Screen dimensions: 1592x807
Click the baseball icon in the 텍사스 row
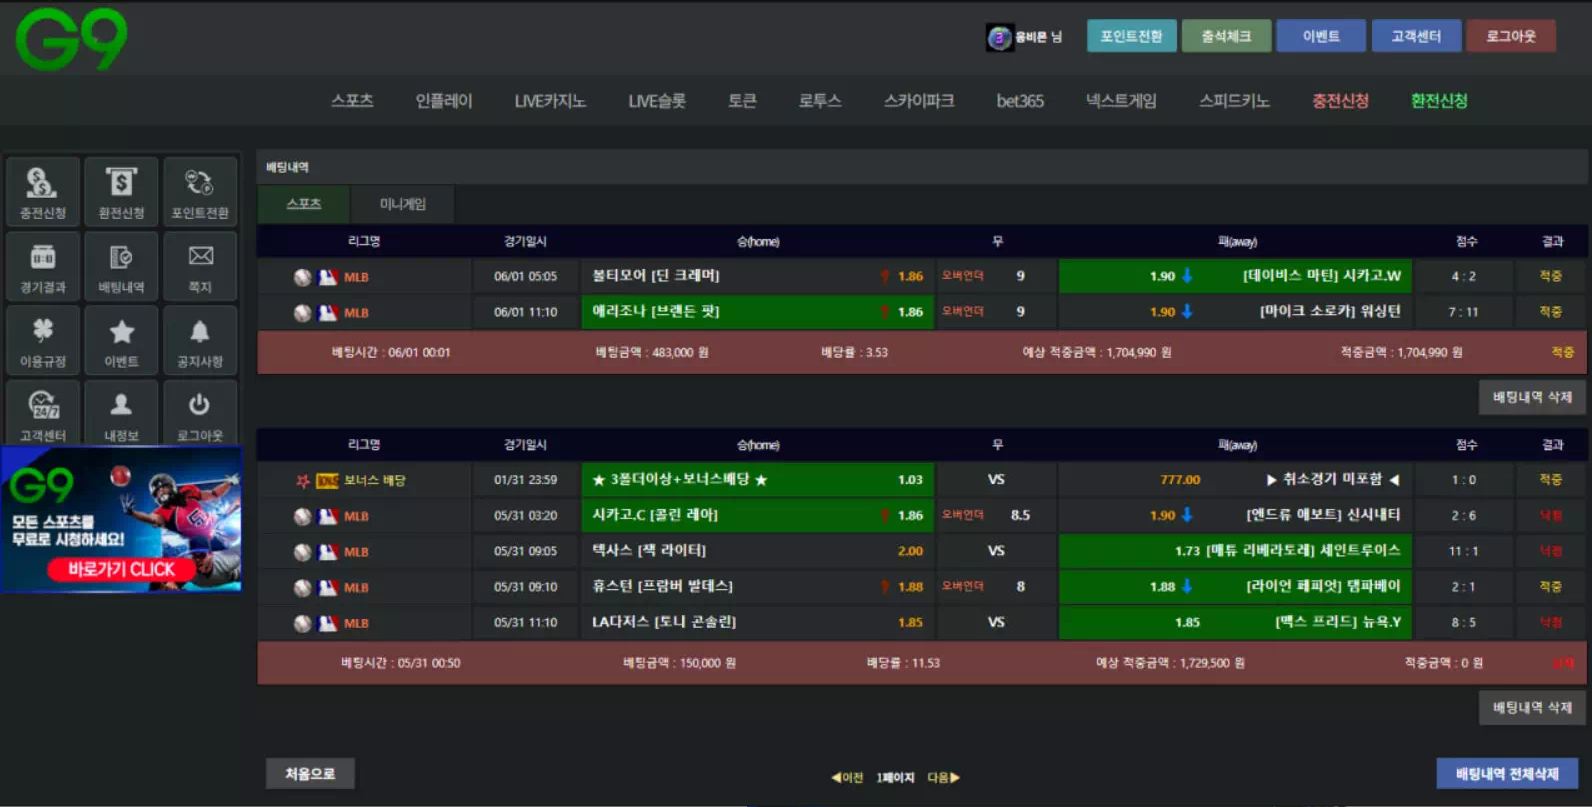click(302, 552)
